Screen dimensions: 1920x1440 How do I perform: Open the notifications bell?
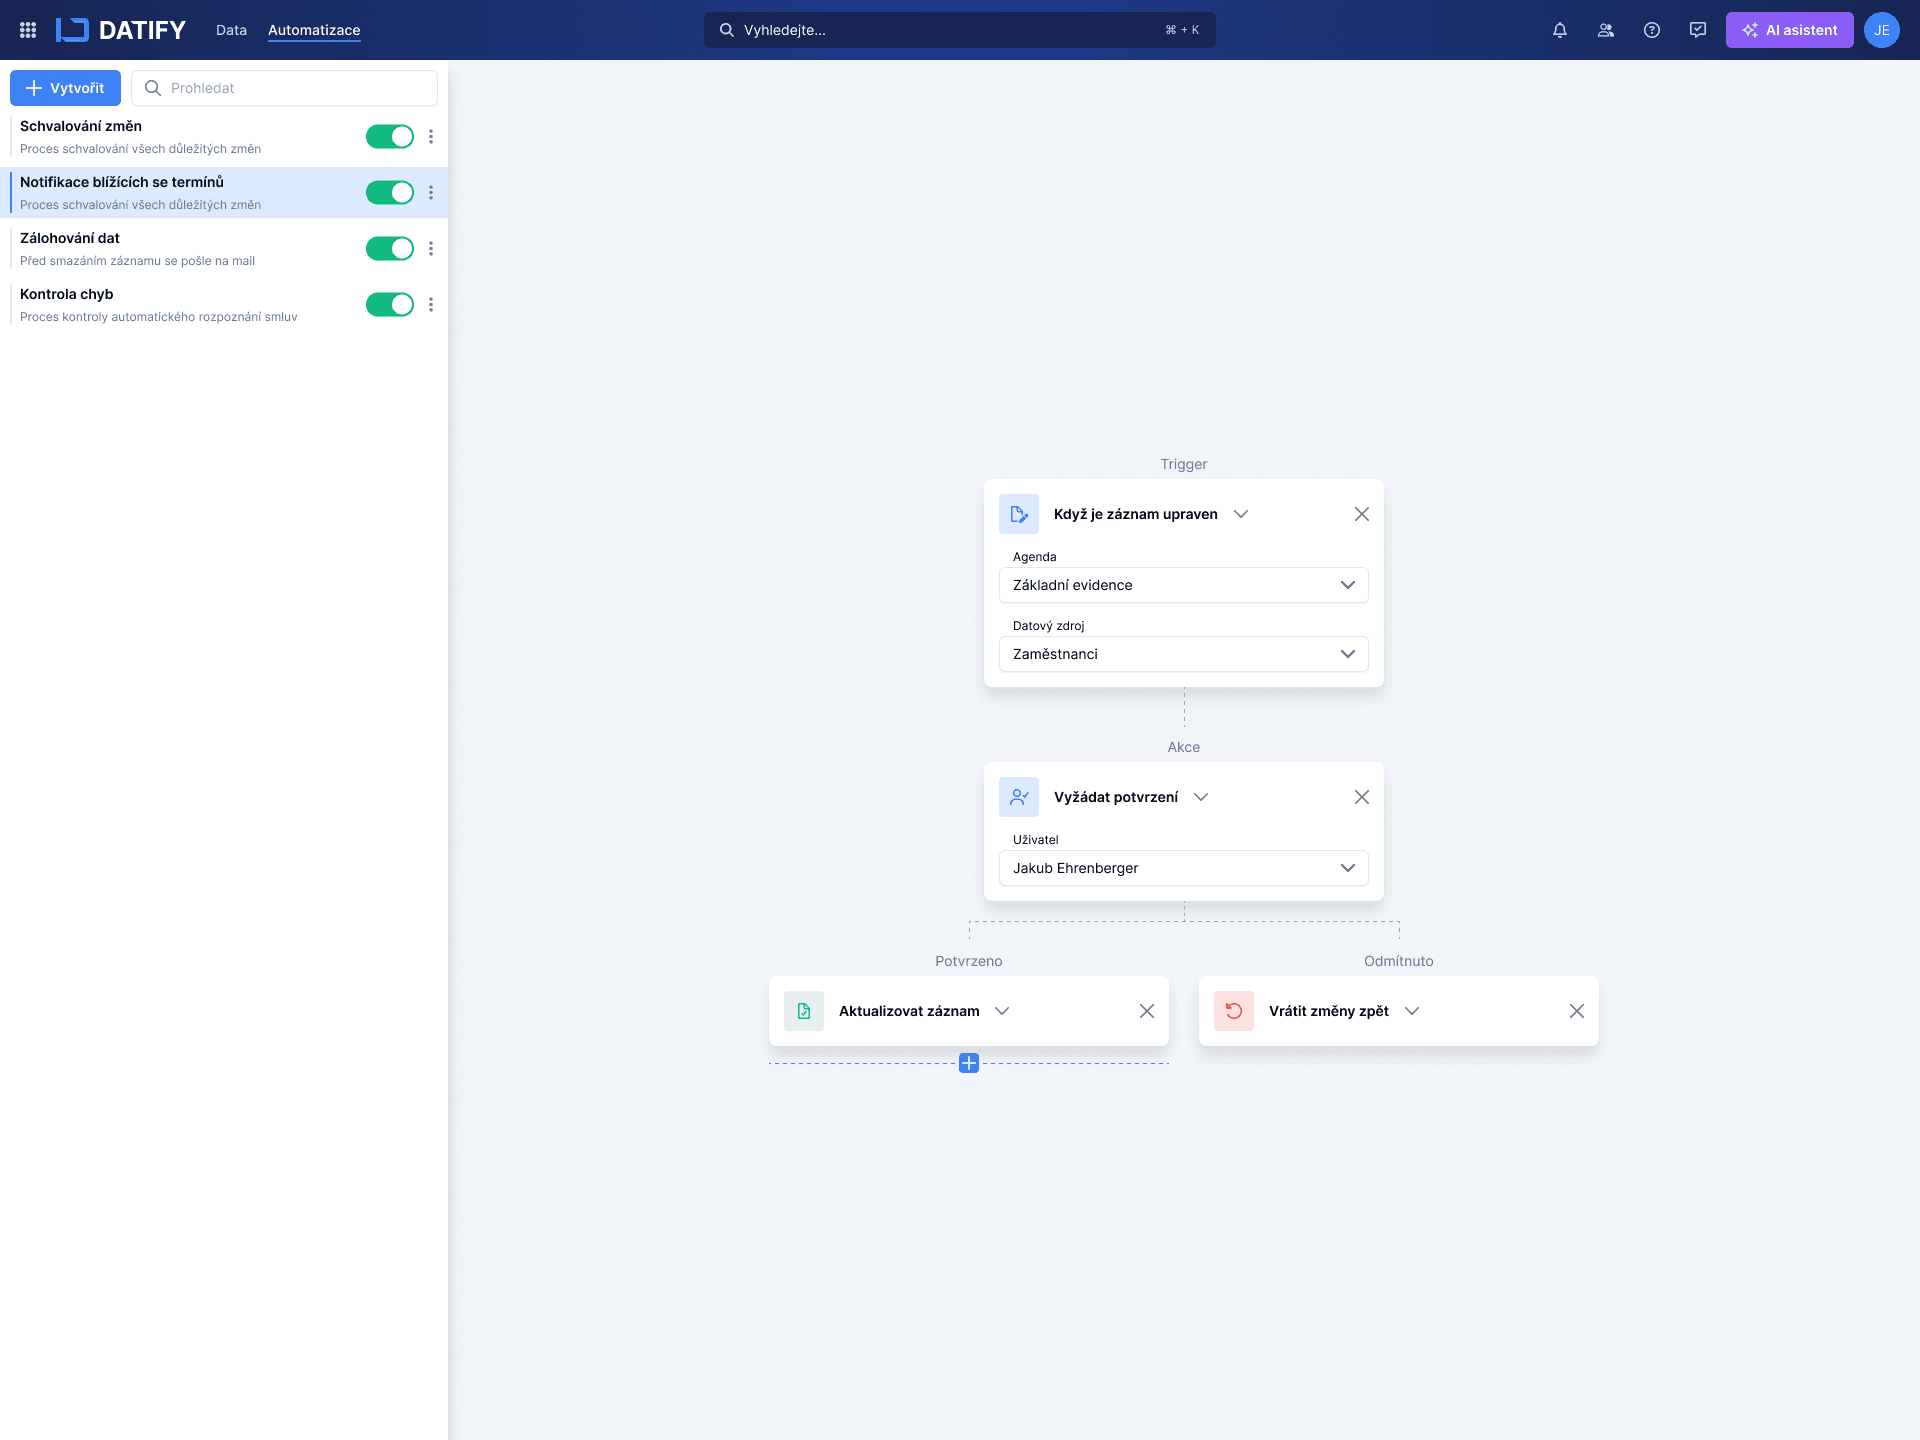pos(1560,30)
